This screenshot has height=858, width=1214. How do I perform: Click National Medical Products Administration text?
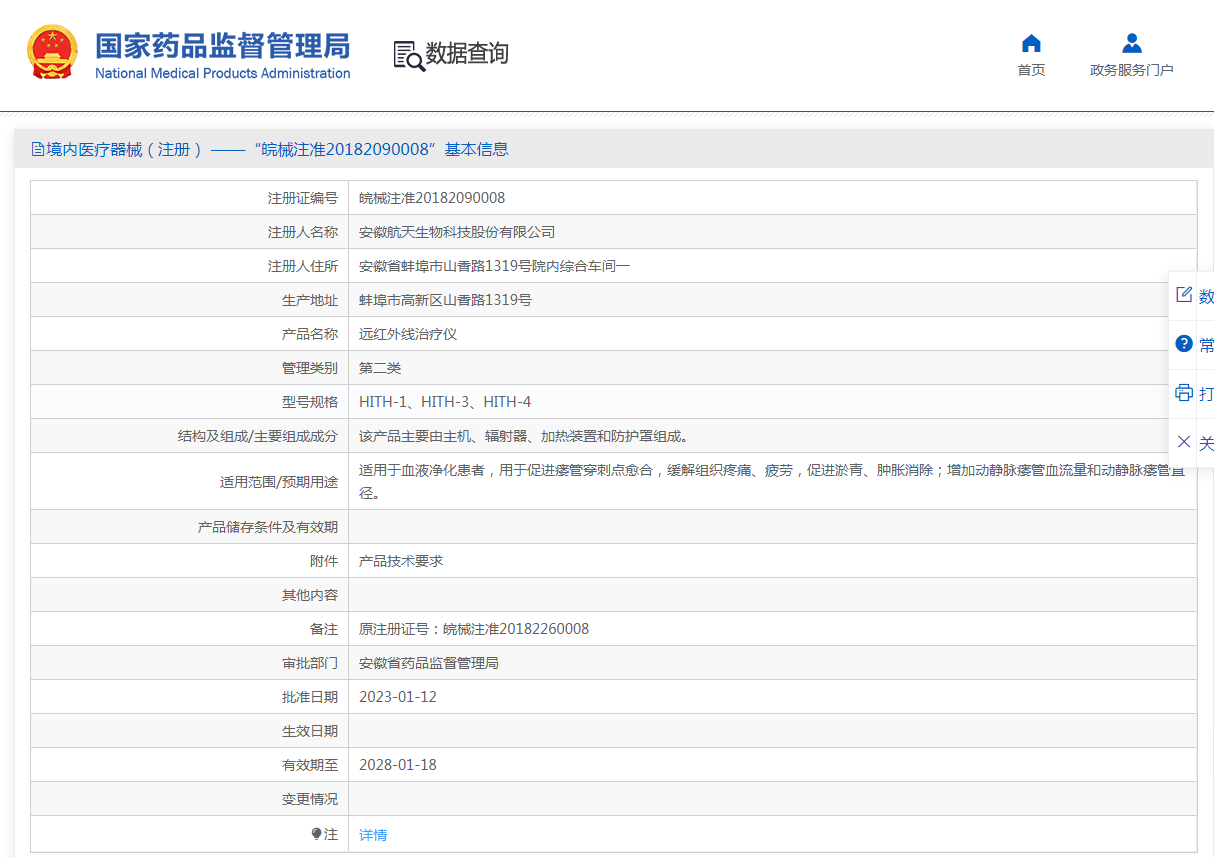(x=223, y=73)
